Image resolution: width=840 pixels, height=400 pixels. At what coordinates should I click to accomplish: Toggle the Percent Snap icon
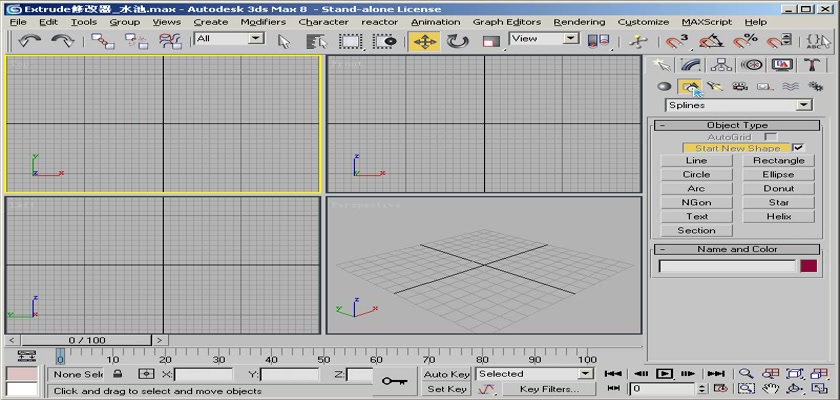(745, 41)
